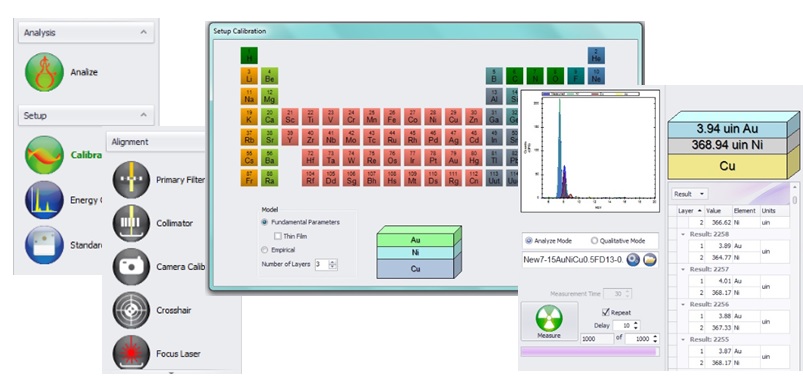803x391 pixels.
Task: Uncheck the Repeat checkbox
Action: pyautogui.click(x=606, y=312)
